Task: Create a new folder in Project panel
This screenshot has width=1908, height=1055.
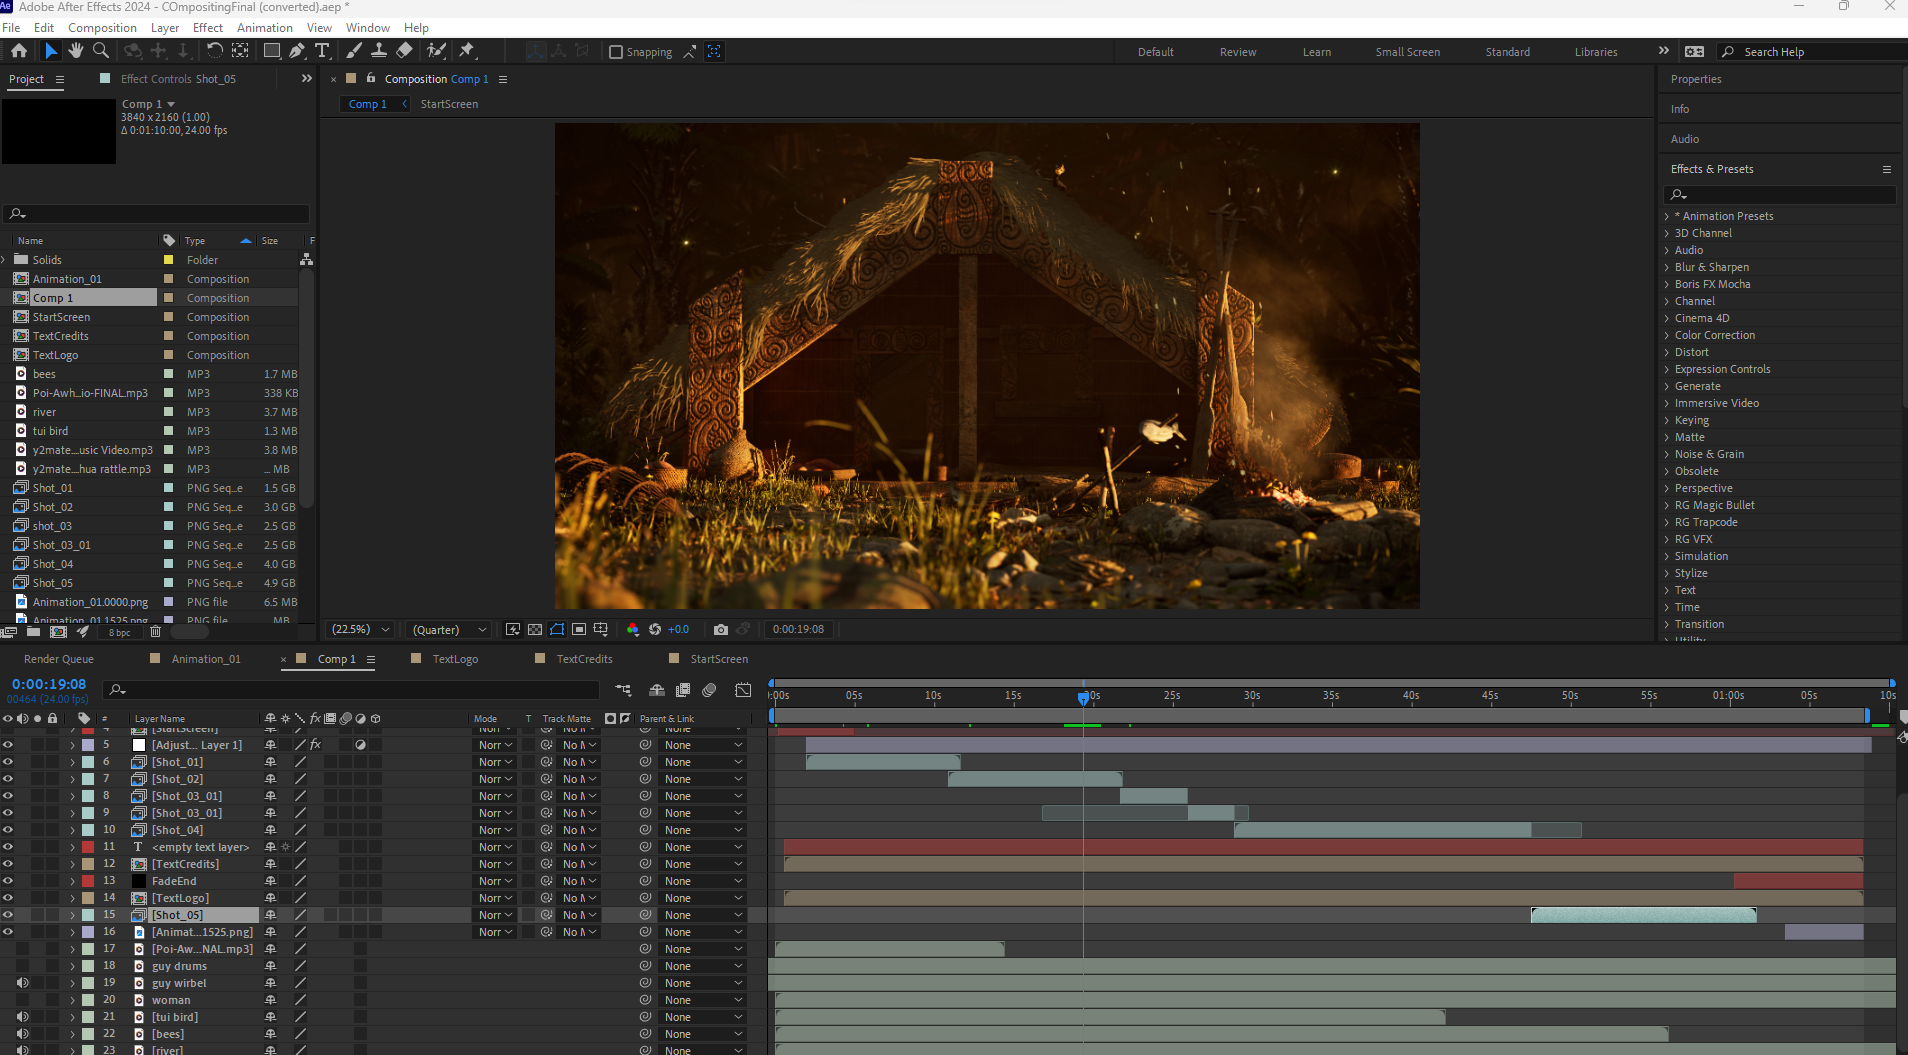Action: (34, 632)
